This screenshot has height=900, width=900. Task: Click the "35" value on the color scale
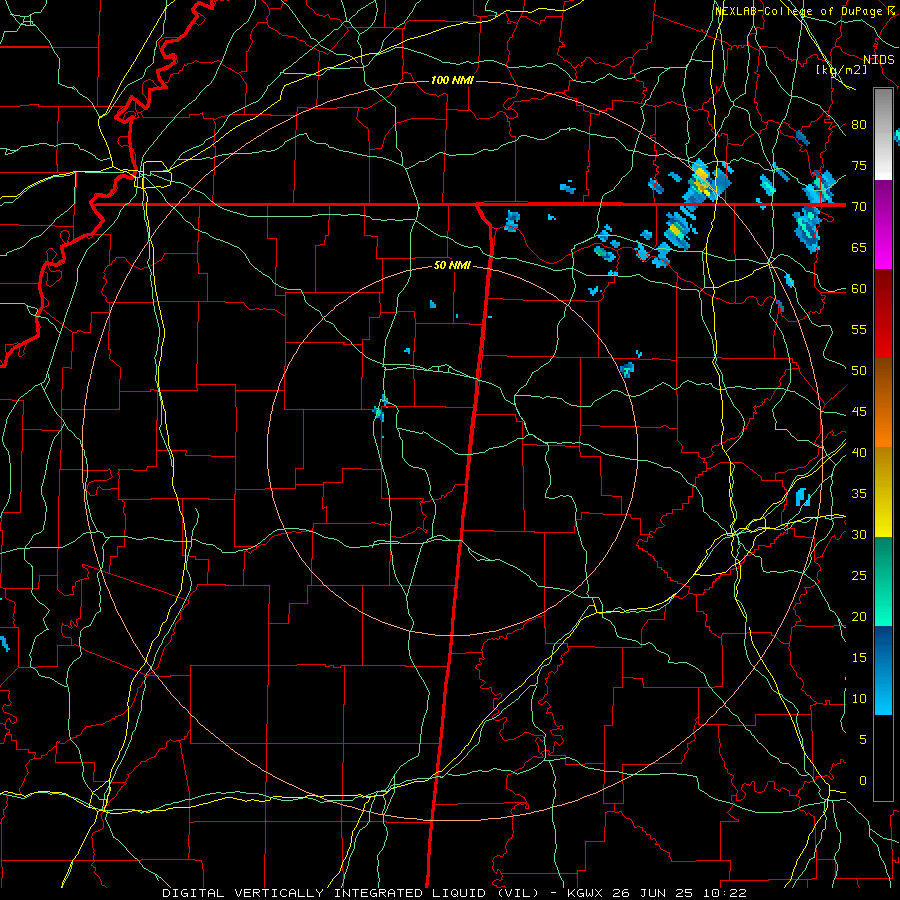tap(859, 494)
